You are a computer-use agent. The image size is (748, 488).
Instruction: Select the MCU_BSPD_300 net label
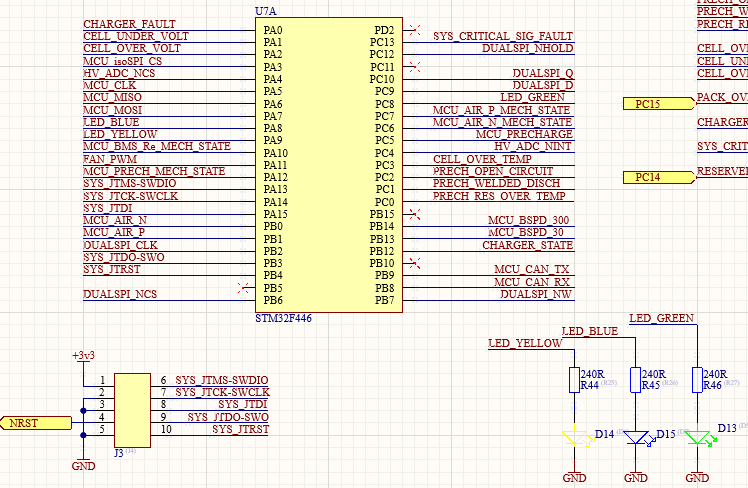529,220
